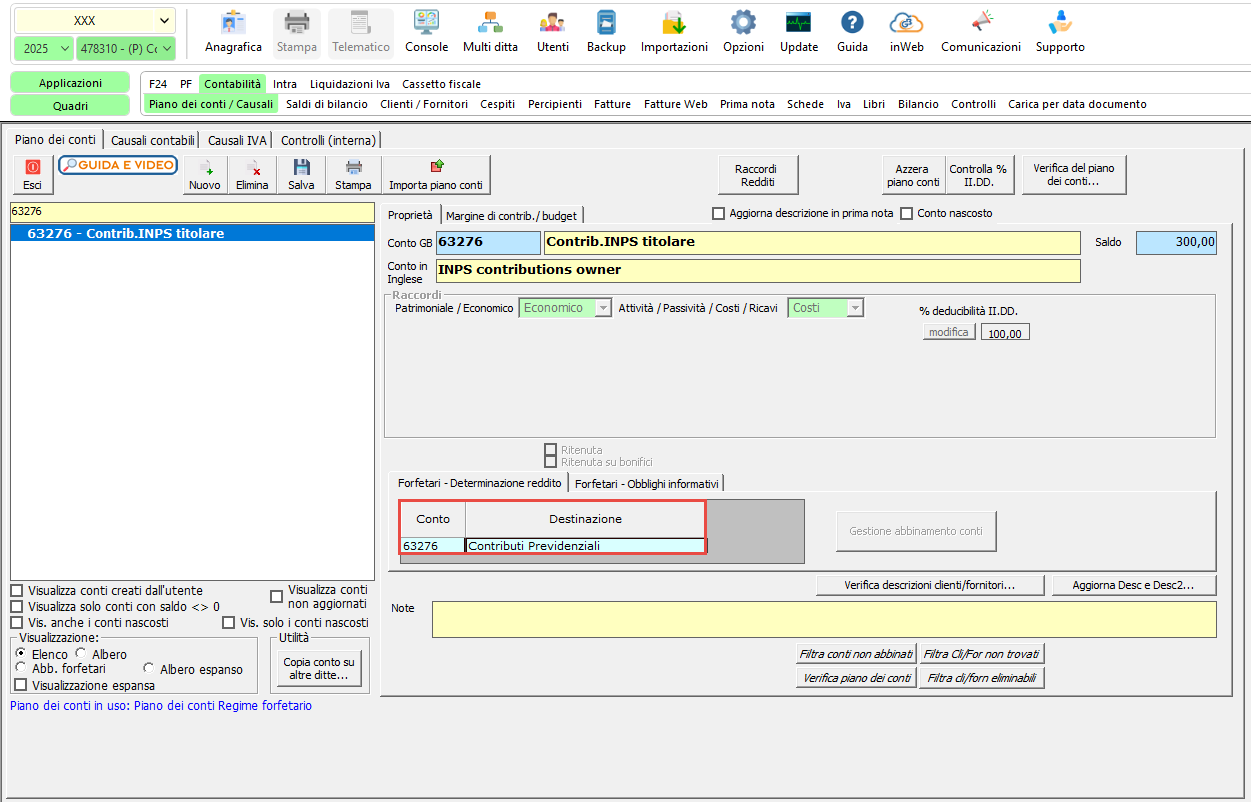Open the Prima nota menu item

(x=747, y=104)
